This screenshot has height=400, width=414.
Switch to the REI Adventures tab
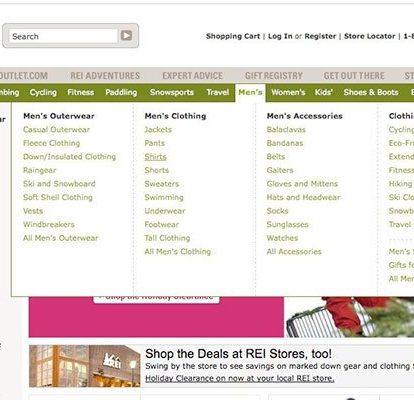tap(105, 76)
